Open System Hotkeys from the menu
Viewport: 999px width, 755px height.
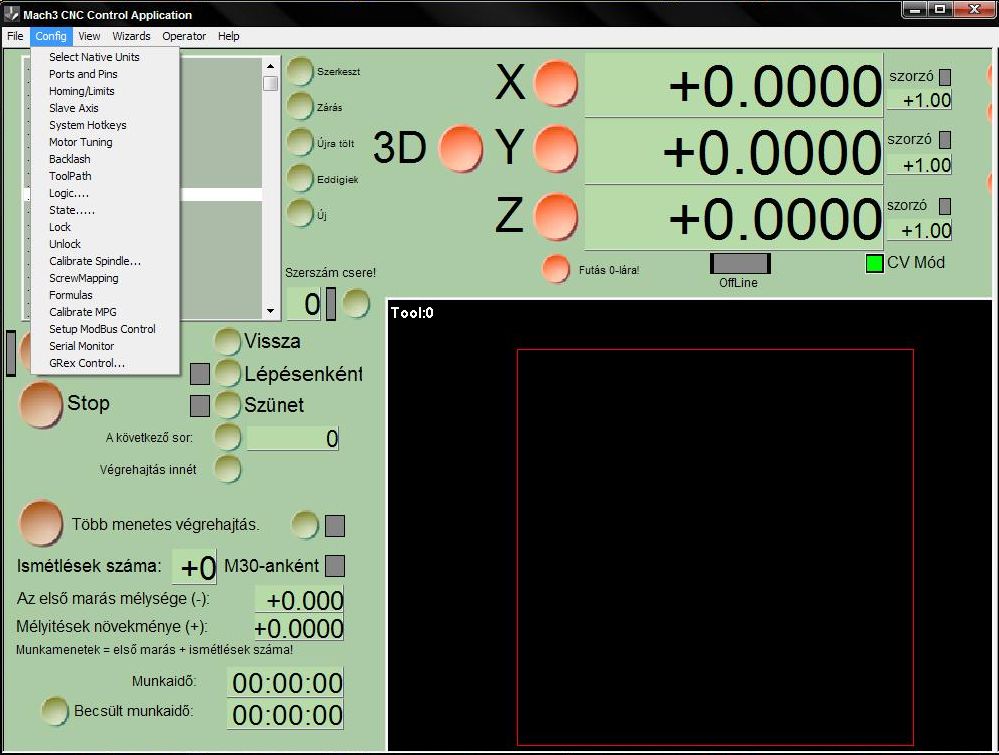(x=104, y=125)
